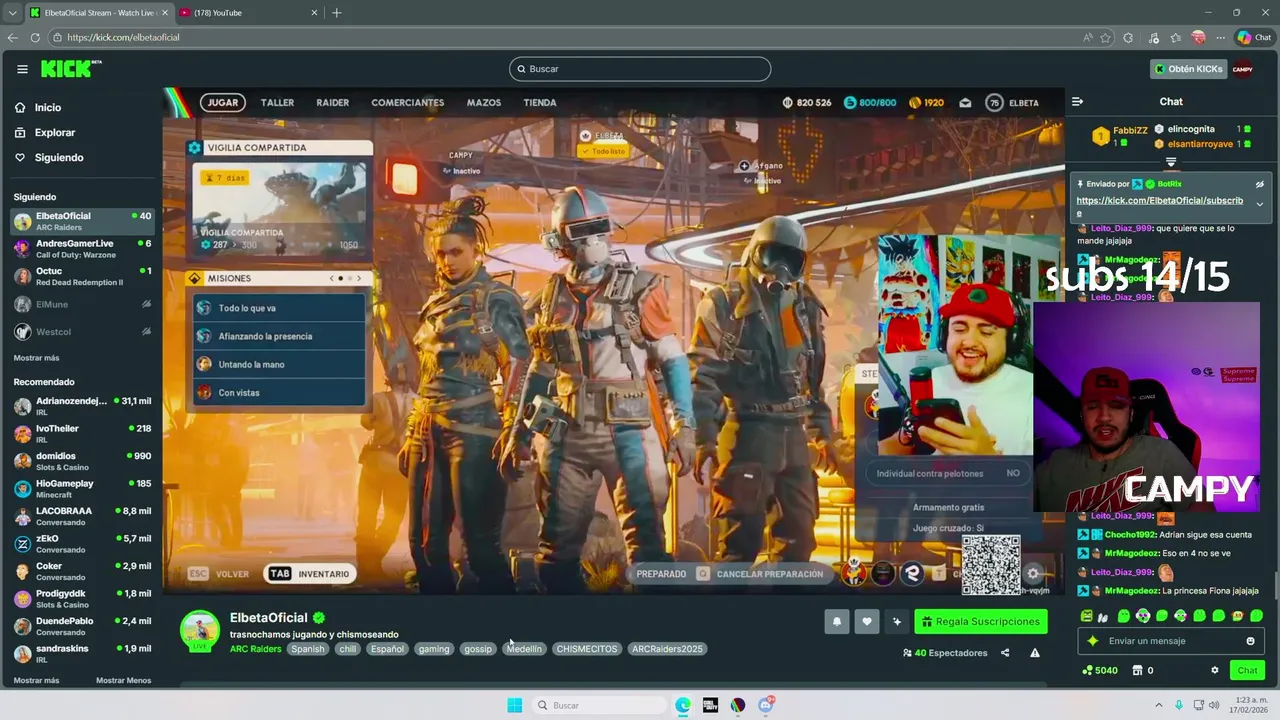Screen dimensions: 1280x720
Task: Show hidden system tray icons
Action: pos(1159,705)
